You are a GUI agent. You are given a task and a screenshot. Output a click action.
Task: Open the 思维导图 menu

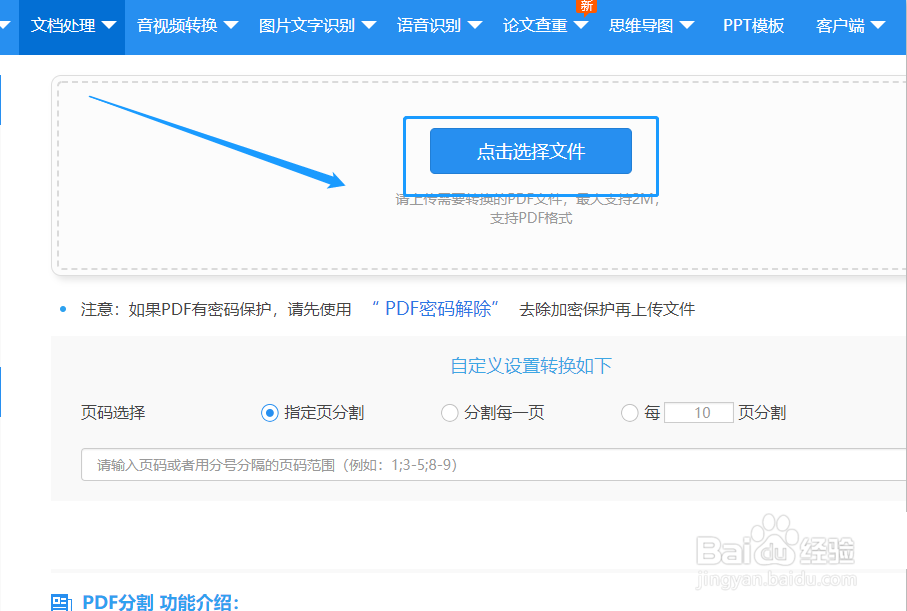[641, 27]
